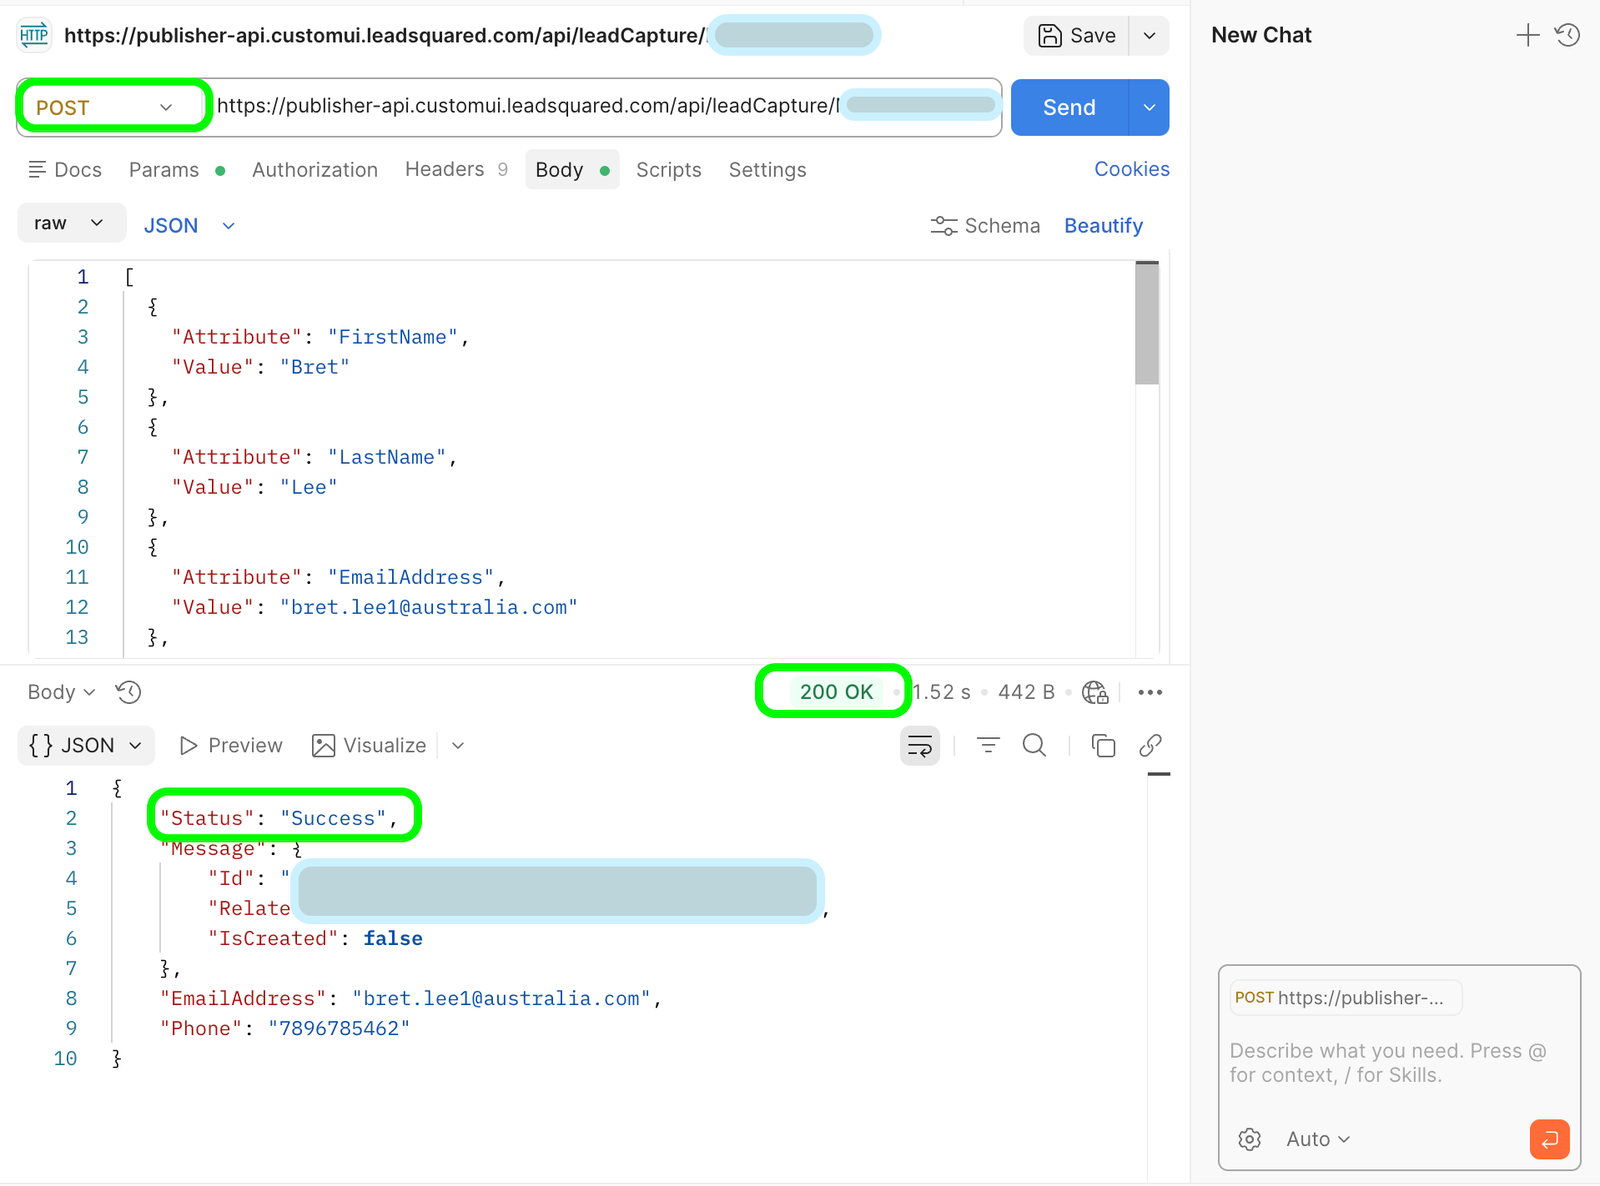The image size is (1600, 1186).
Task: Start a new chat with plus icon
Action: point(1527,36)
